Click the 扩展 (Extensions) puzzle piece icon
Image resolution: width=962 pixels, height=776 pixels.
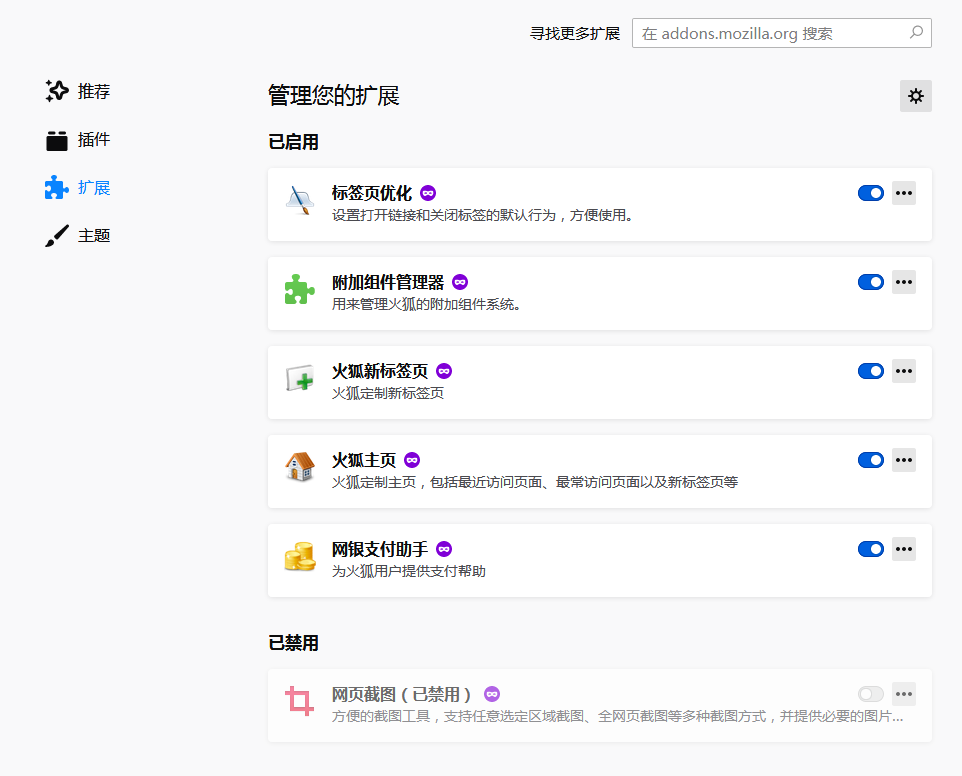[55, 187]
